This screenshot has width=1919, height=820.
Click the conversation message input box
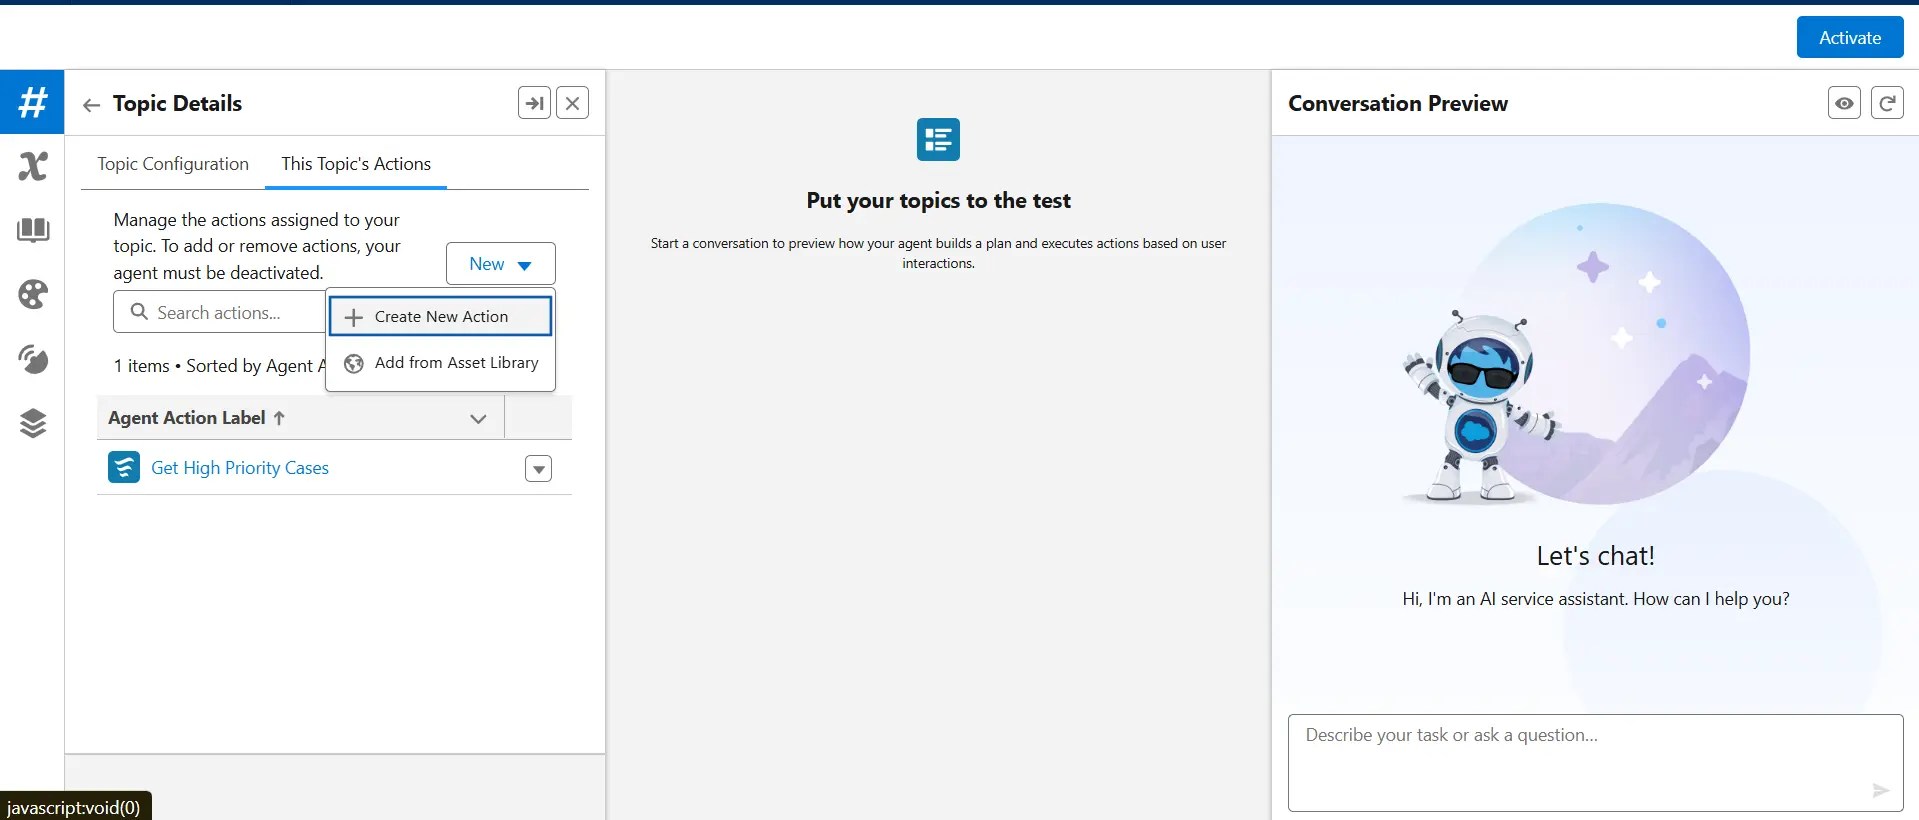click(1595, 762)
